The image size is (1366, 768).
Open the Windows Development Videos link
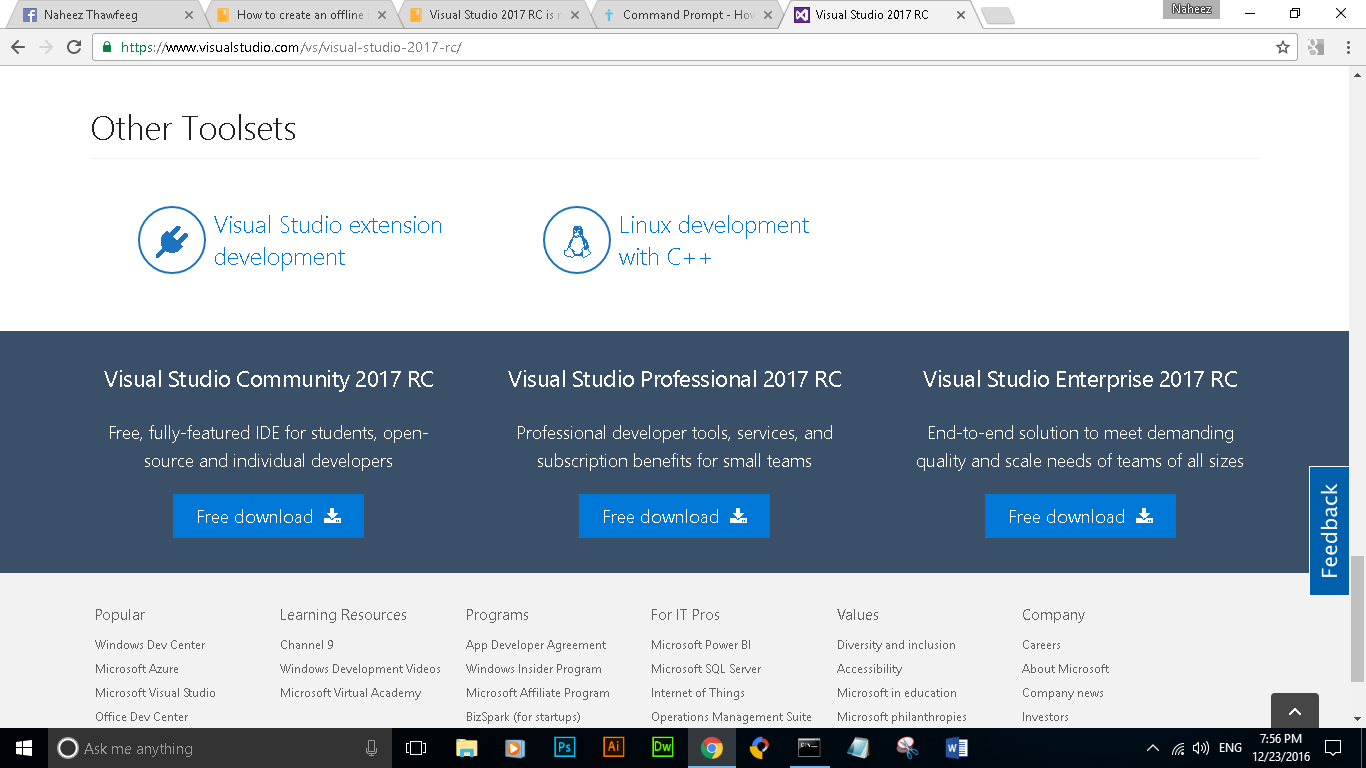(360, 669)
